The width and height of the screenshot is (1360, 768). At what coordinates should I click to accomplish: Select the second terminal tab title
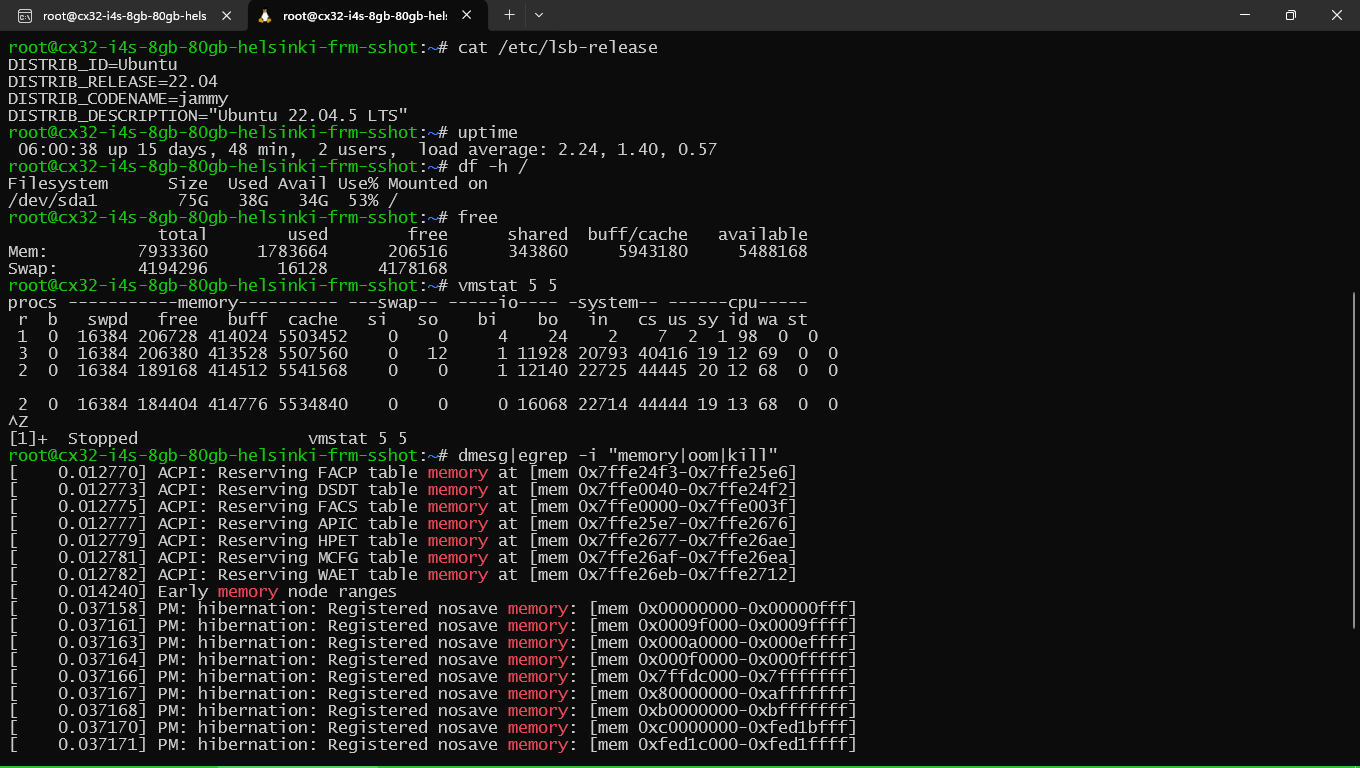point(364,15)
